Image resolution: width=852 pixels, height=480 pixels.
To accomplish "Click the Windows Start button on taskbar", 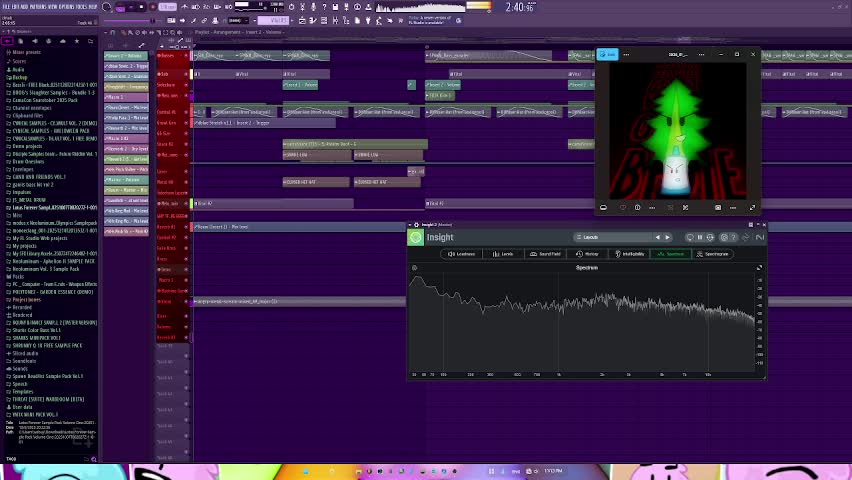I will tap(306, 471).
